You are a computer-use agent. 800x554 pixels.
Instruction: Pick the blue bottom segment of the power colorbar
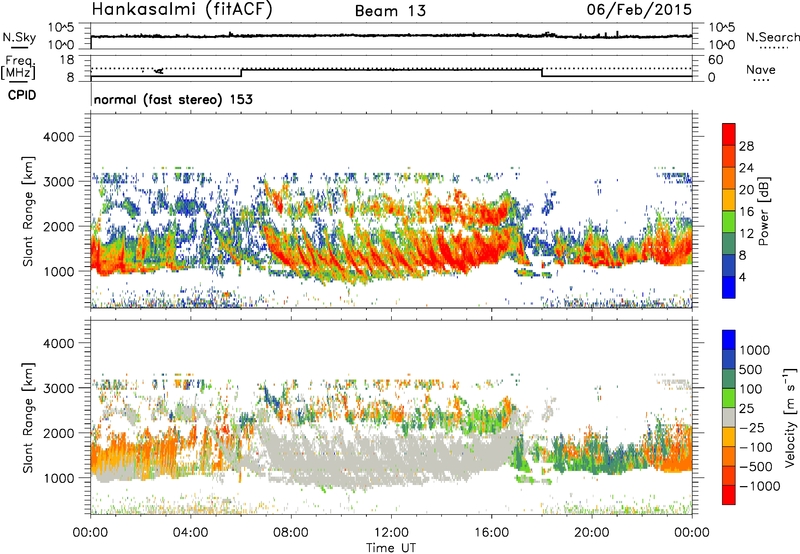[729, 287]
